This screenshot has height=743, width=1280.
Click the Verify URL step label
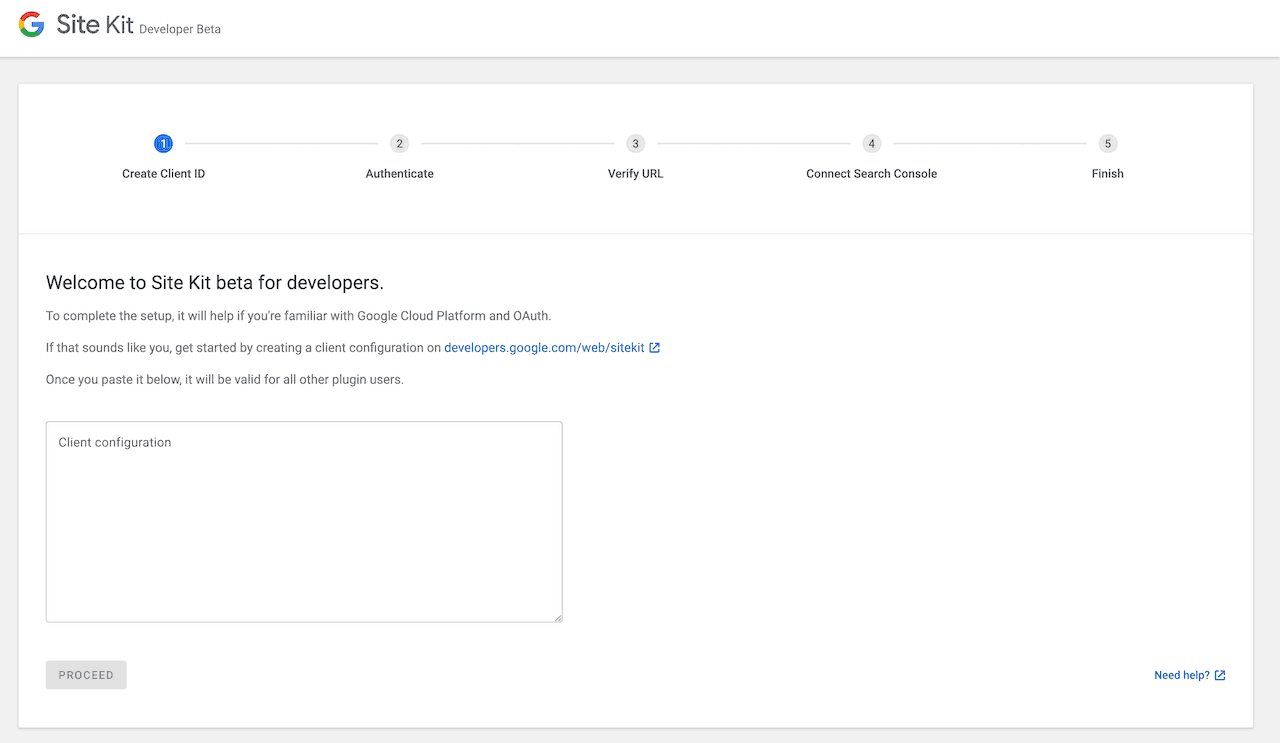[636, 174]
